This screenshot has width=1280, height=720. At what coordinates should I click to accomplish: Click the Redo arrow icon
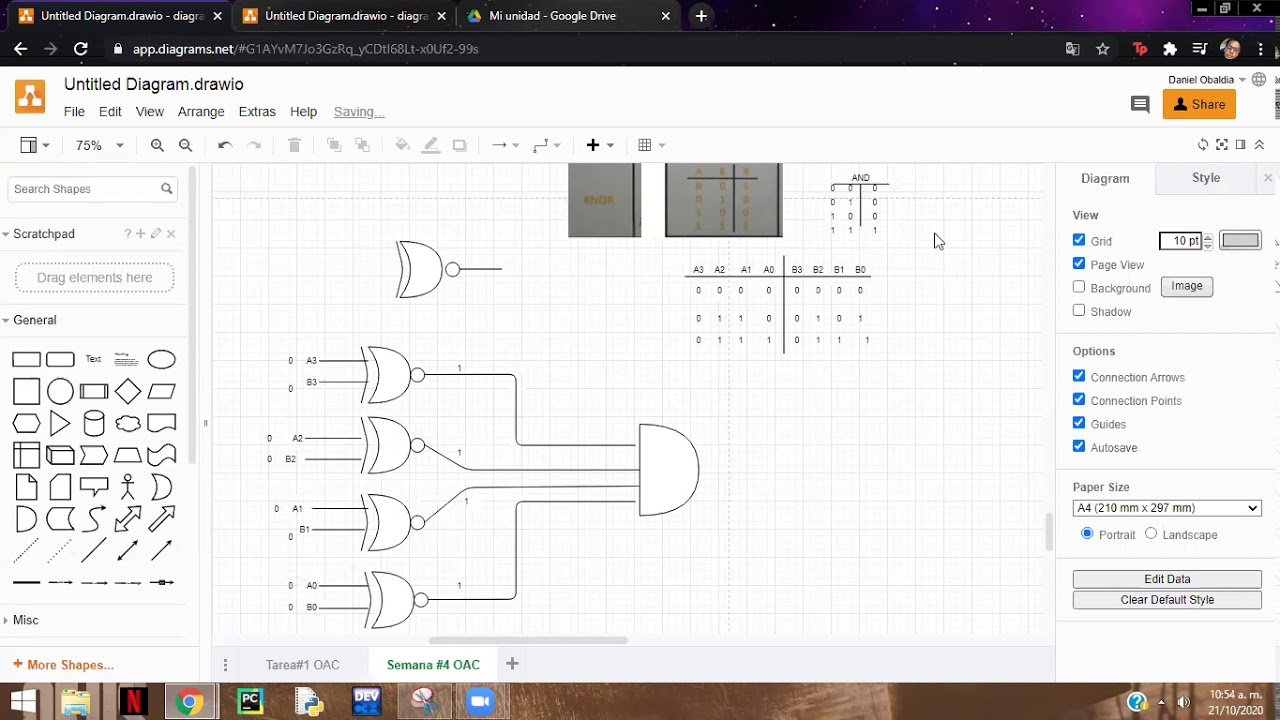click(254, 145)
